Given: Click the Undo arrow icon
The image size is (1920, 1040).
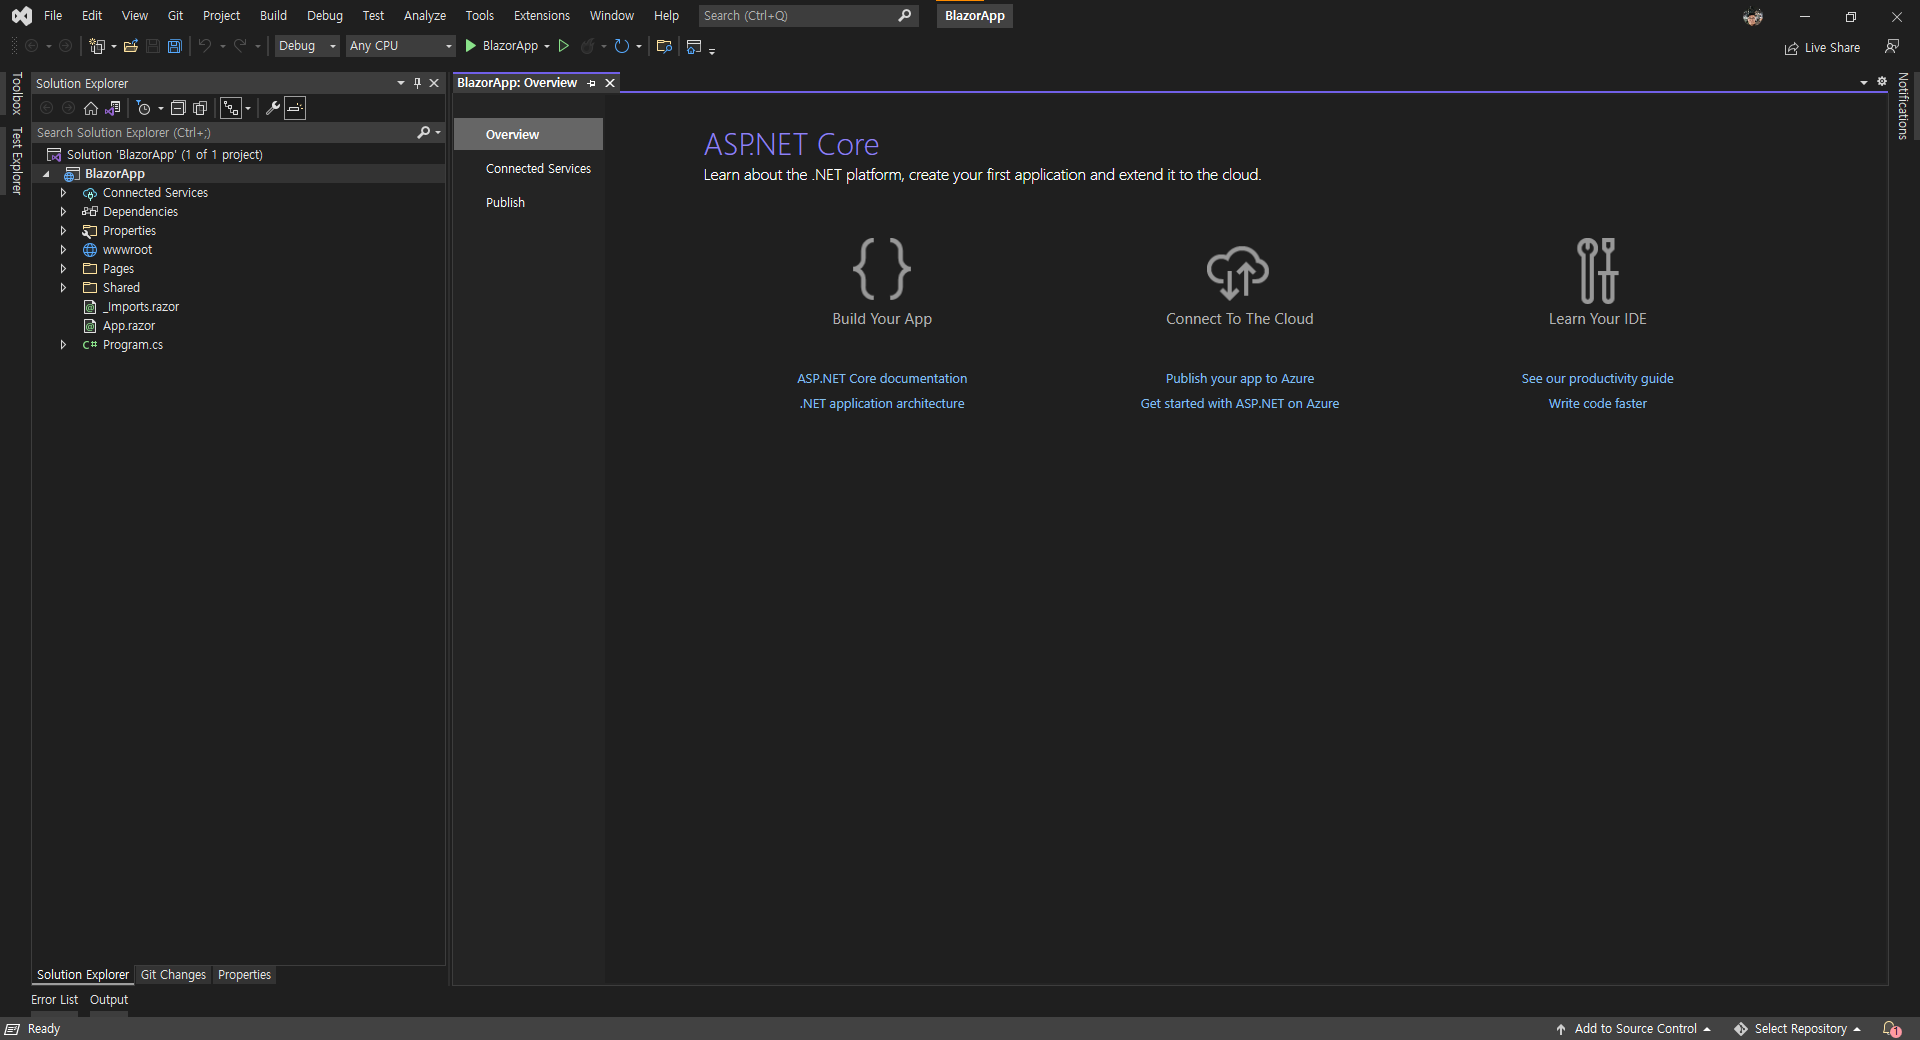Looking at the screenshot, I should pyautogui.click(x=205, y=46).
